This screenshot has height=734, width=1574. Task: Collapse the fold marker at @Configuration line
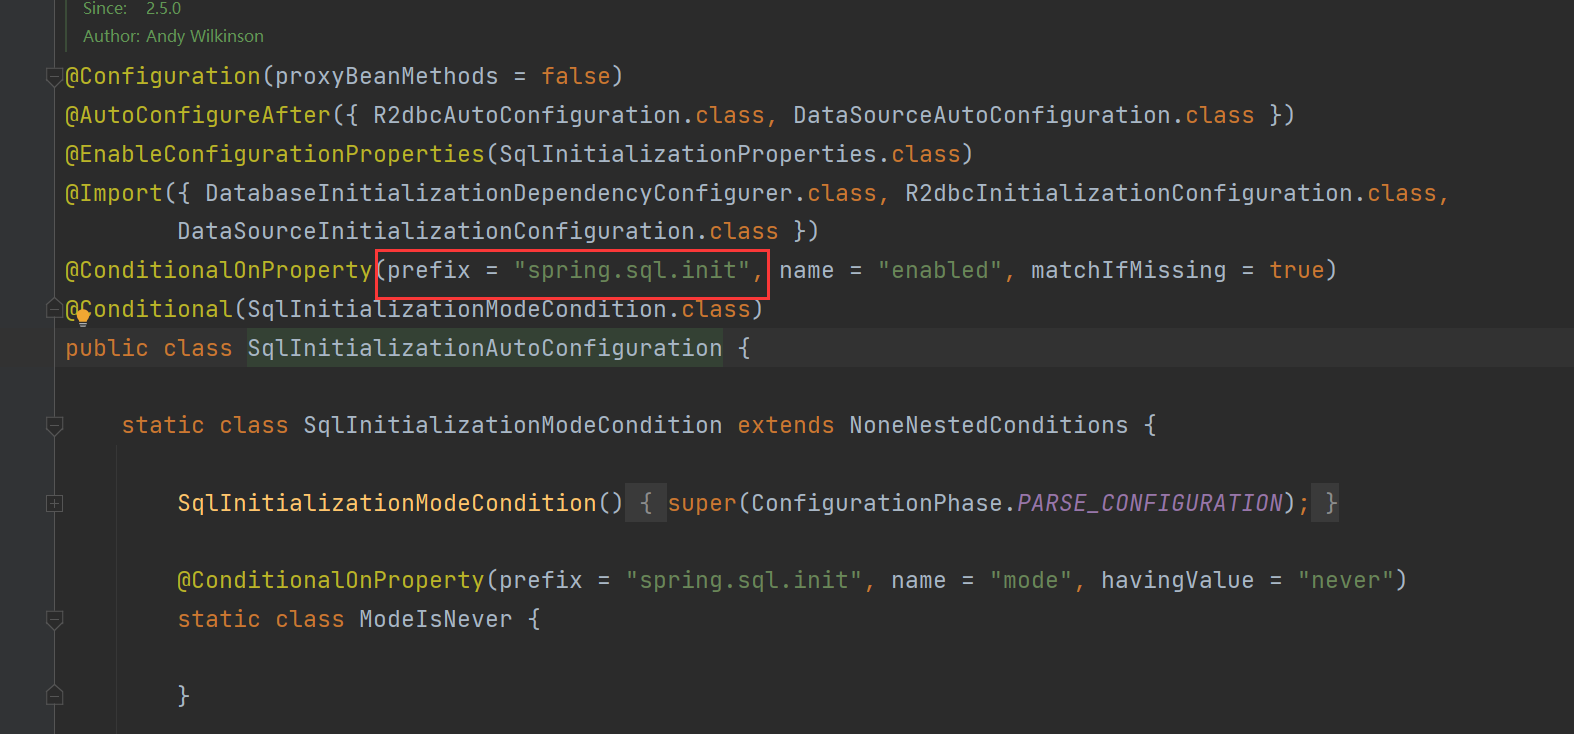pos(54,77)
